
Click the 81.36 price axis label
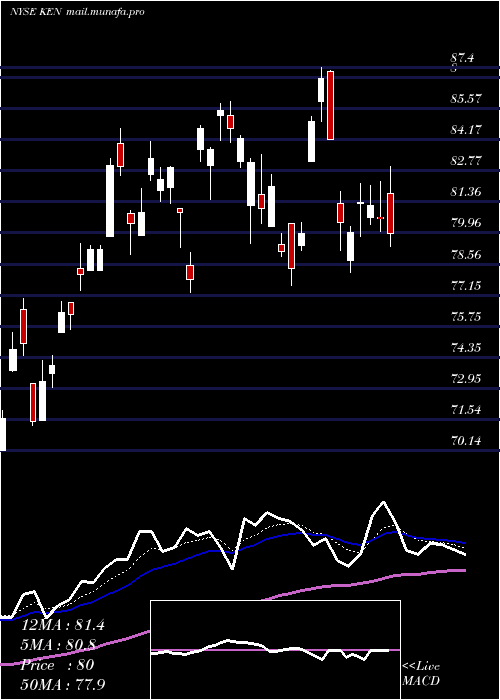(467, 192)
